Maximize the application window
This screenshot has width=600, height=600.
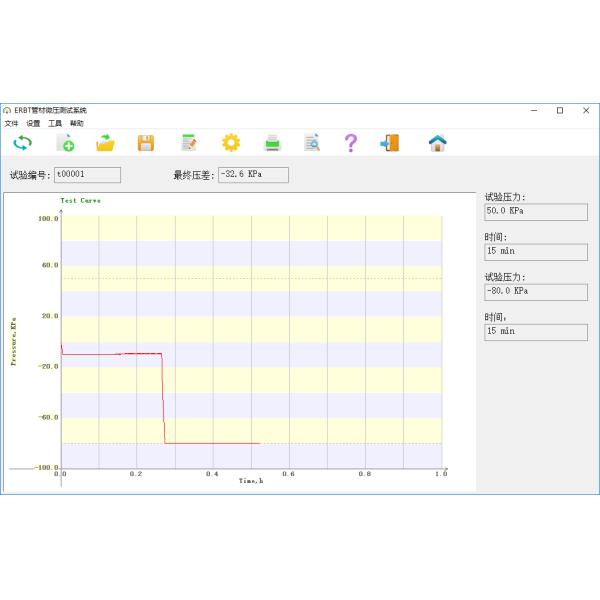pyautogui.click(x=559, y=110)
